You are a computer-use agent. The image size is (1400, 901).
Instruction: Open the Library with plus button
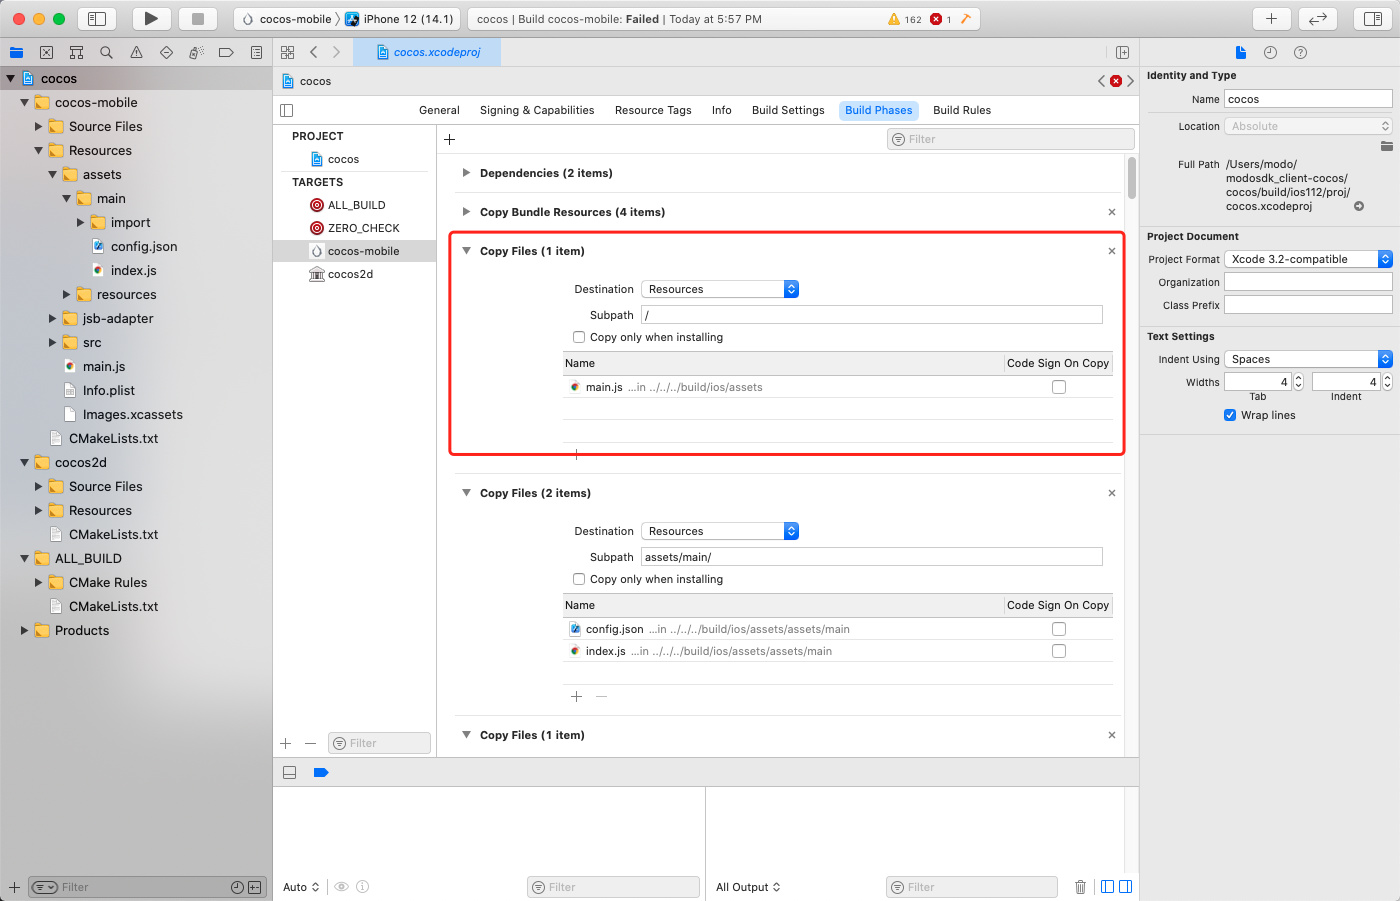tap(1271, 18)
